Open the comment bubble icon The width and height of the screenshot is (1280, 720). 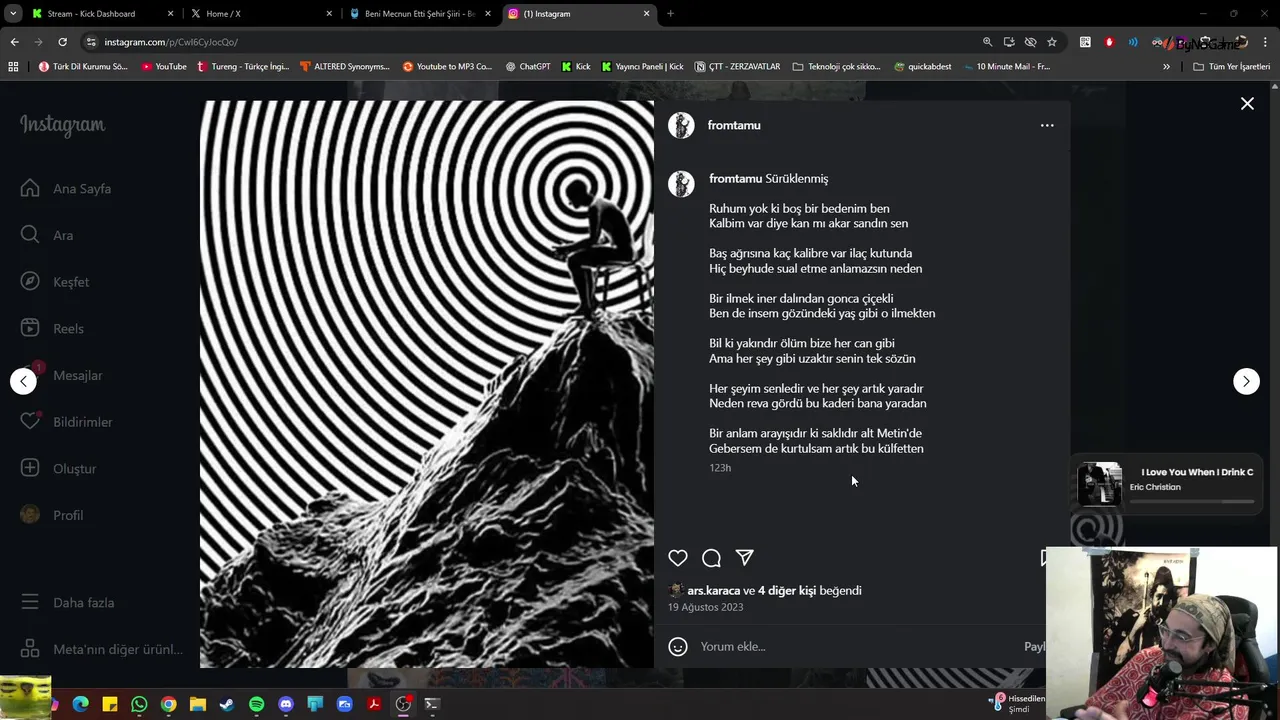(711, 558)
